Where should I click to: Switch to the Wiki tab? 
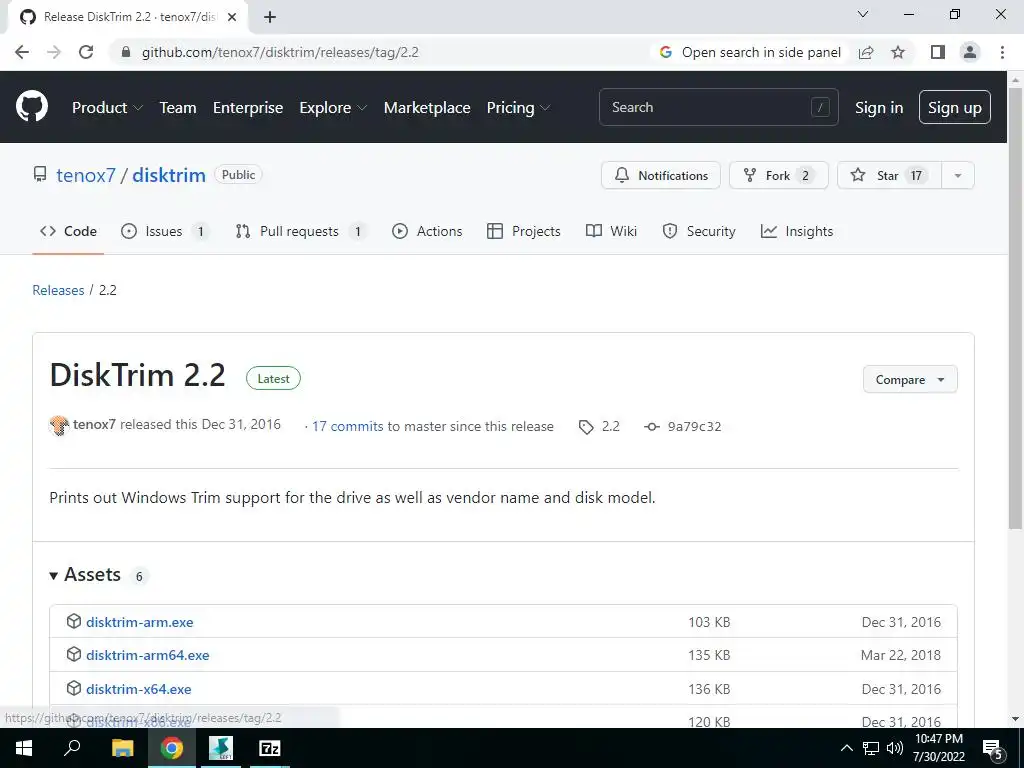pos(611,231)
